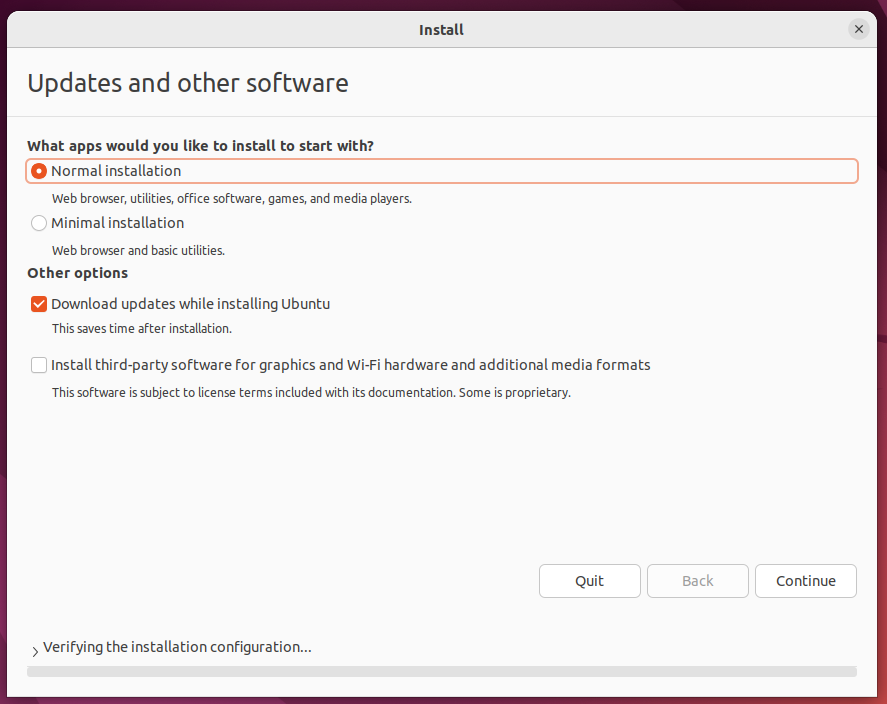Viewport: 887px width, 704px height.
Task: Go to the previous step with Back
Action: 697,581
